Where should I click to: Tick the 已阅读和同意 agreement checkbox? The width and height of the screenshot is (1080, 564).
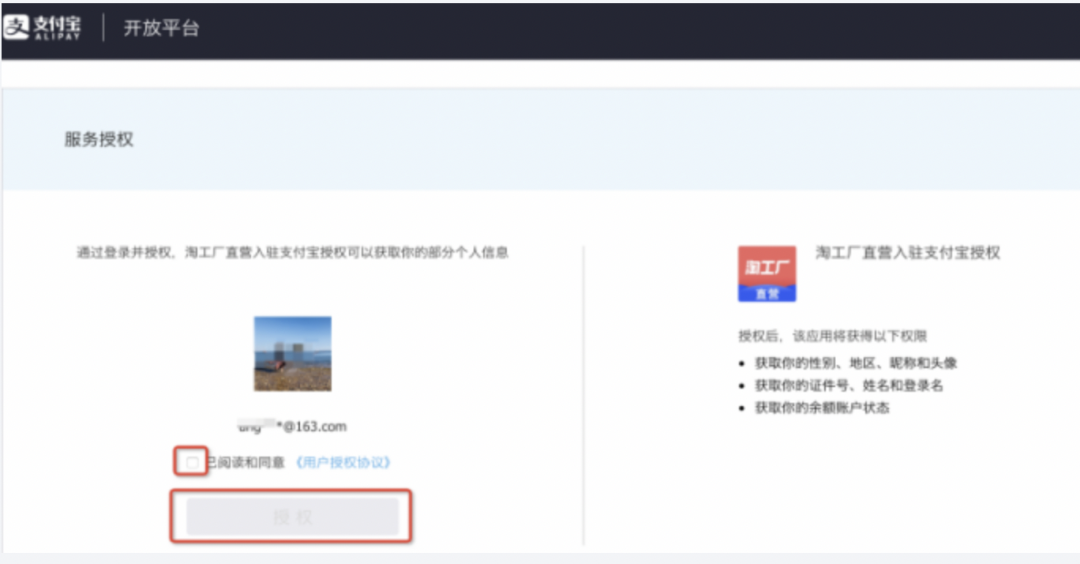coord(191,462)
